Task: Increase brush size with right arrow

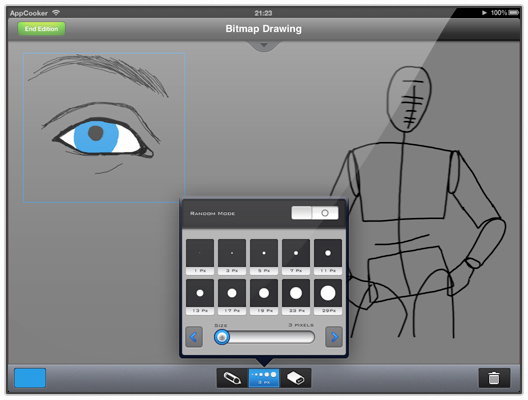Action: point(334,337)
